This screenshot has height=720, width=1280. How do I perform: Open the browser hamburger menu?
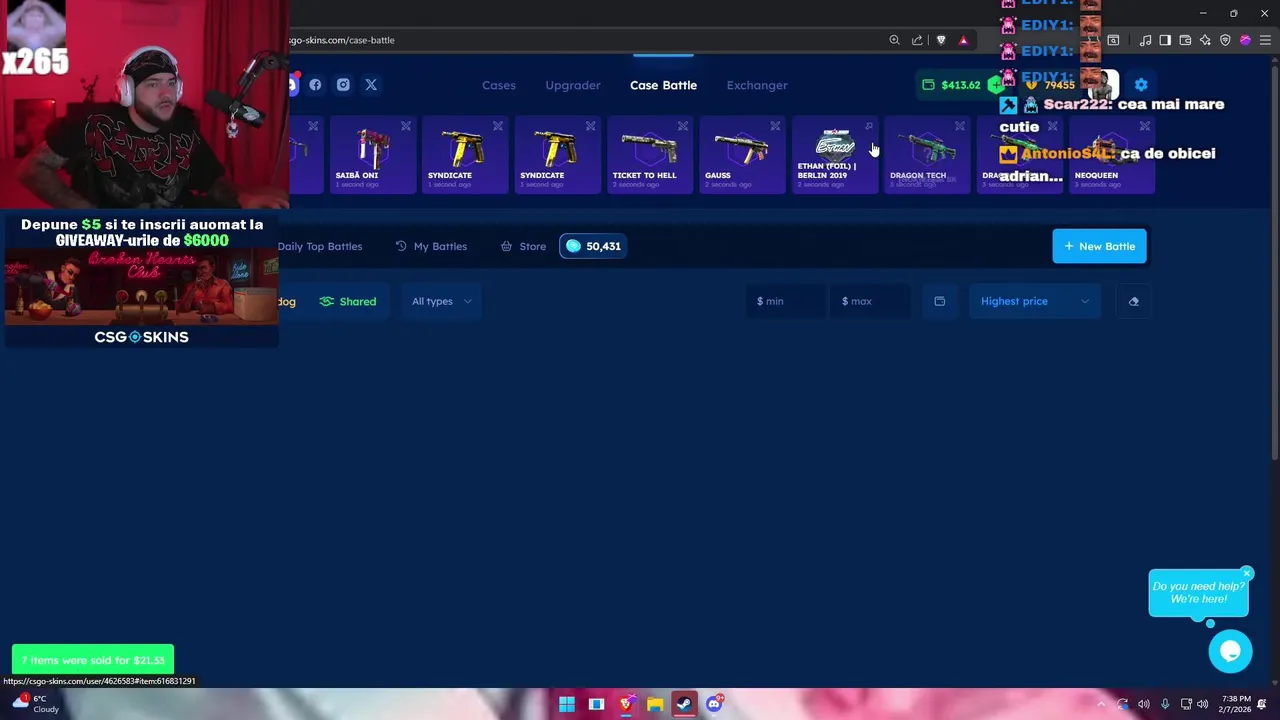[1265, 40]
